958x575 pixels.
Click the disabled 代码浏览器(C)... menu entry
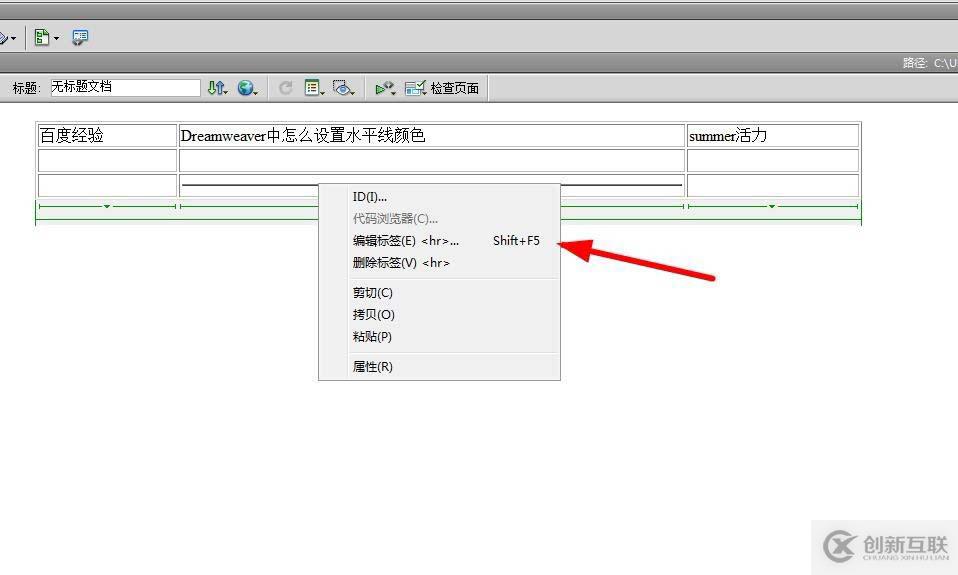395,219
